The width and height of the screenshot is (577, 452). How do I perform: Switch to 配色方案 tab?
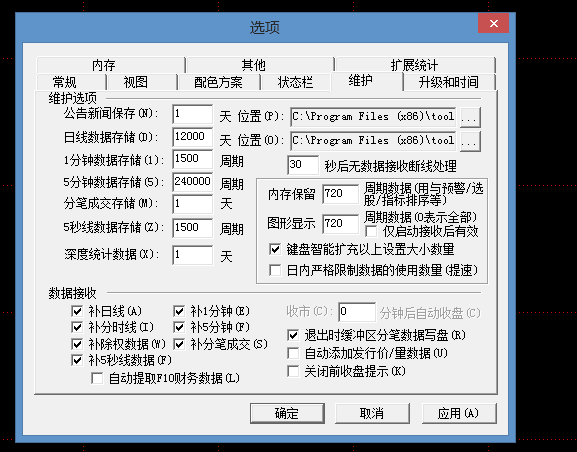click(219, 82)
